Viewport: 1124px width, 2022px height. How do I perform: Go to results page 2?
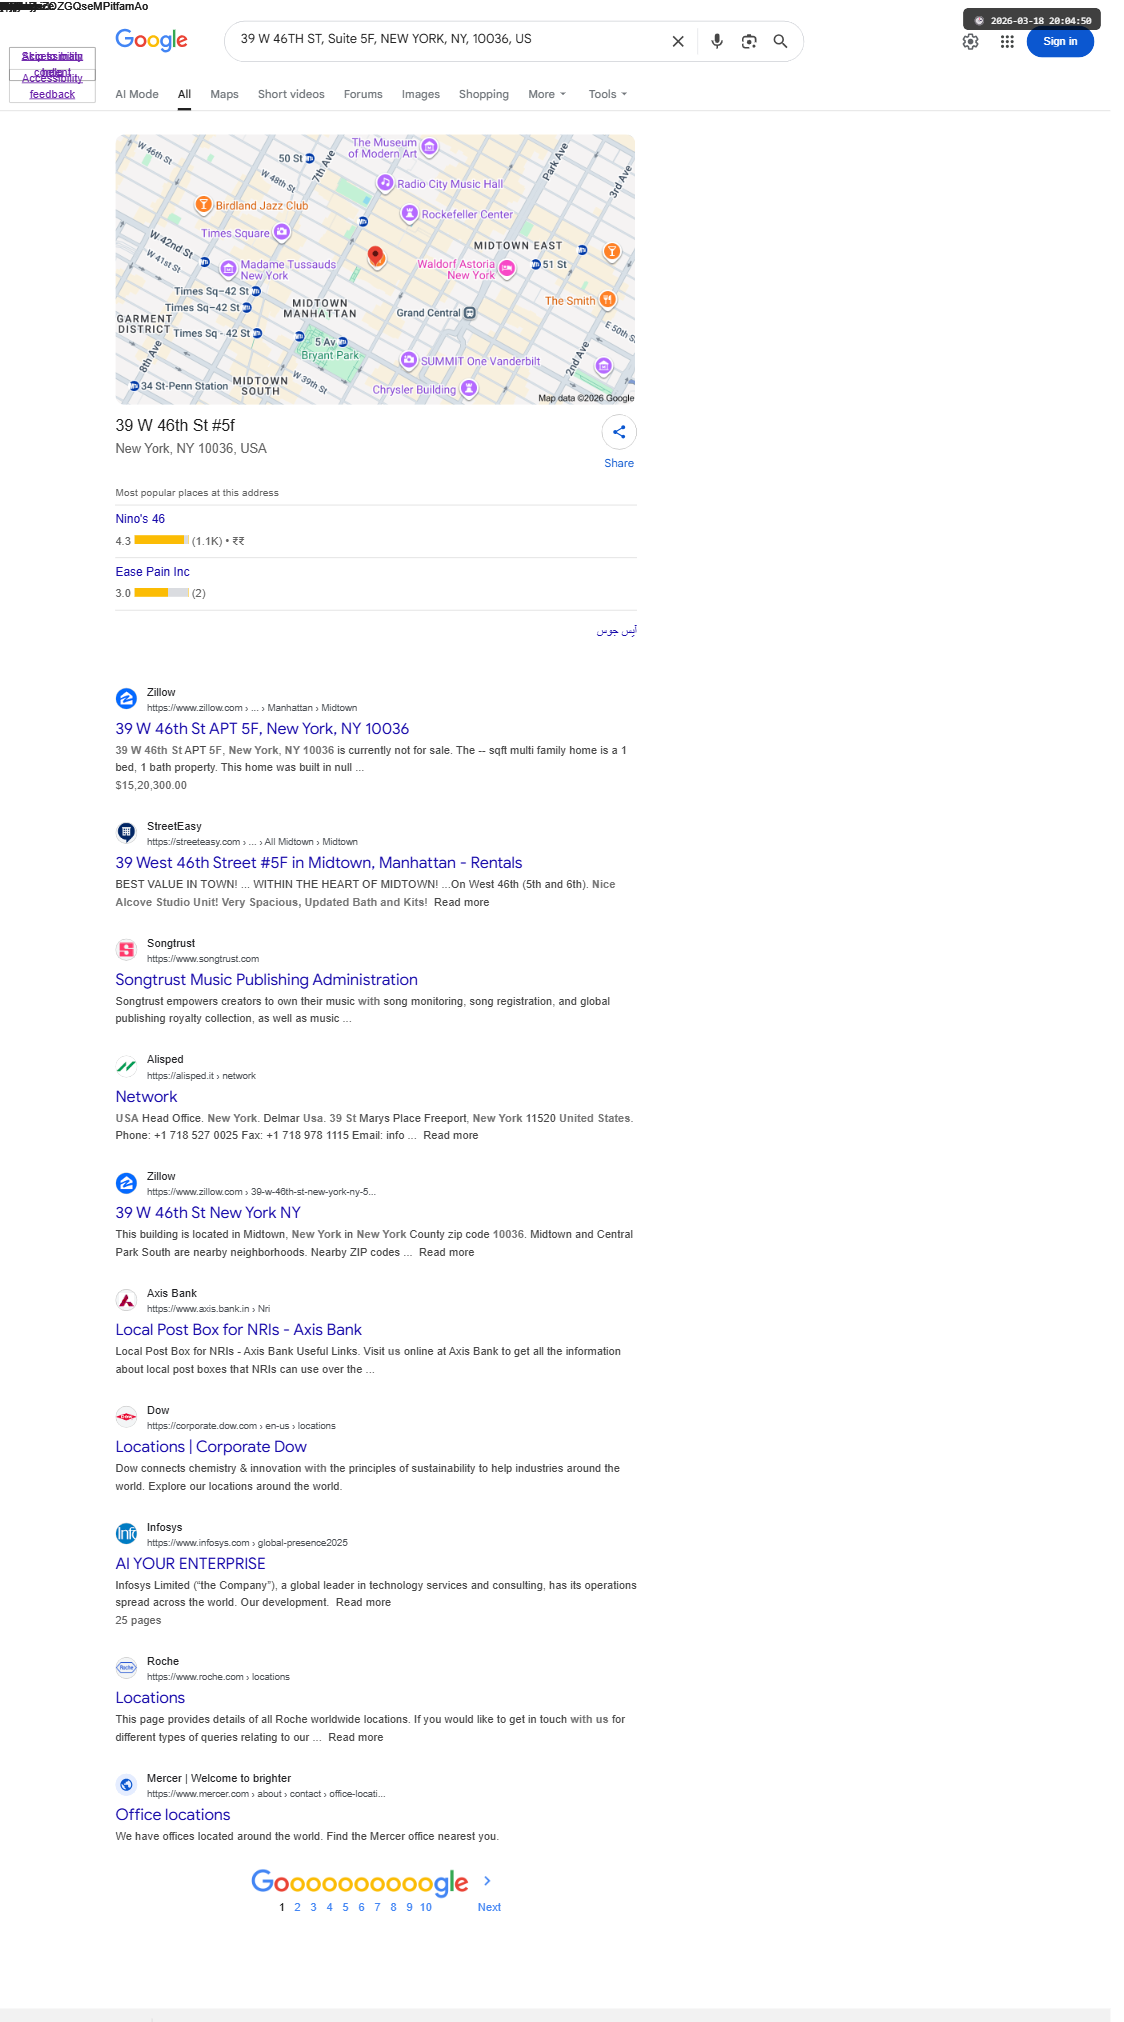click(x=297, y=1907)
